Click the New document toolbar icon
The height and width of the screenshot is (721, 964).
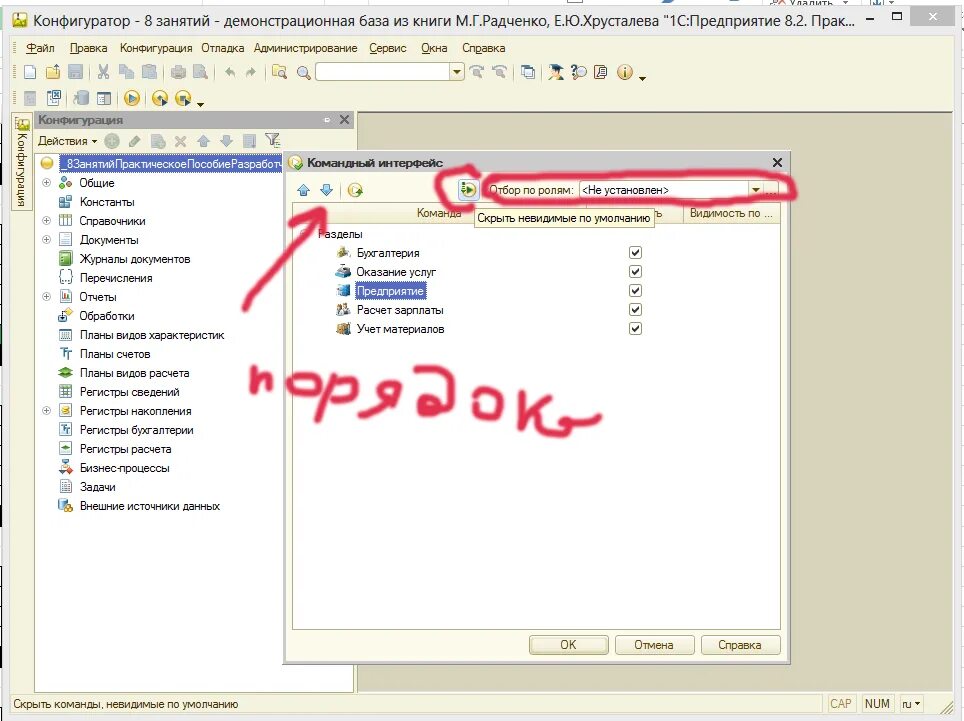click(30, 73)
